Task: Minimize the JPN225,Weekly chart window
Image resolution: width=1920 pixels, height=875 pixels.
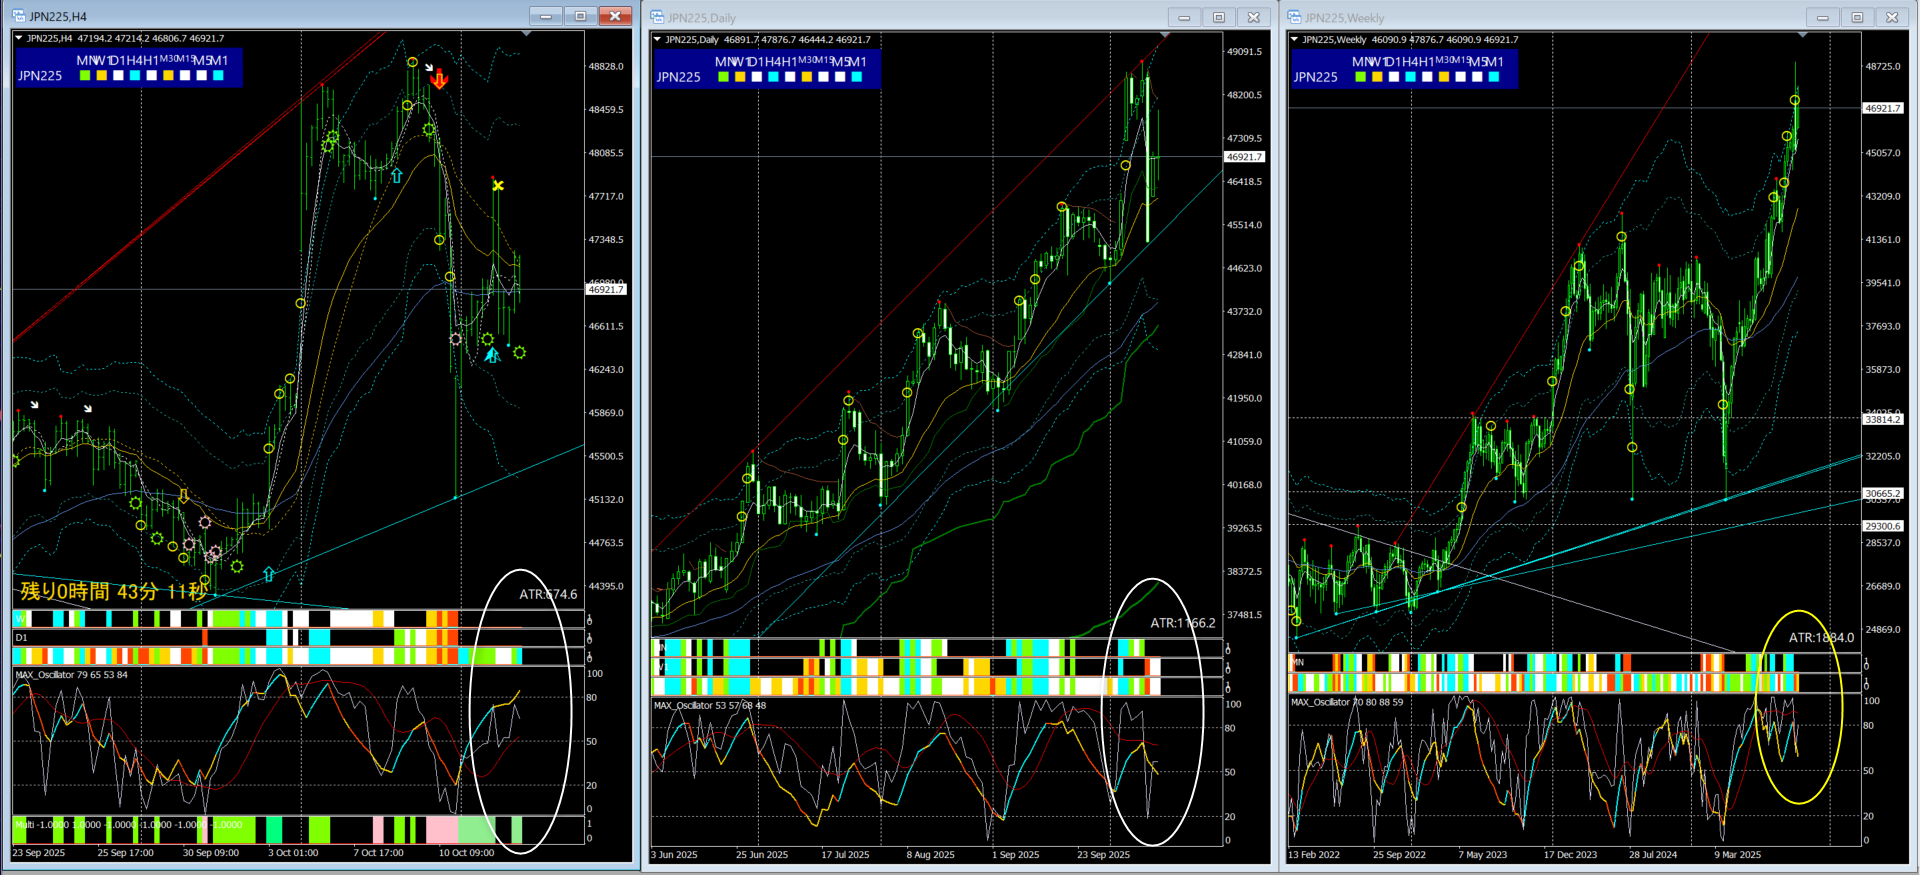Action: [x=1822, y=17]
